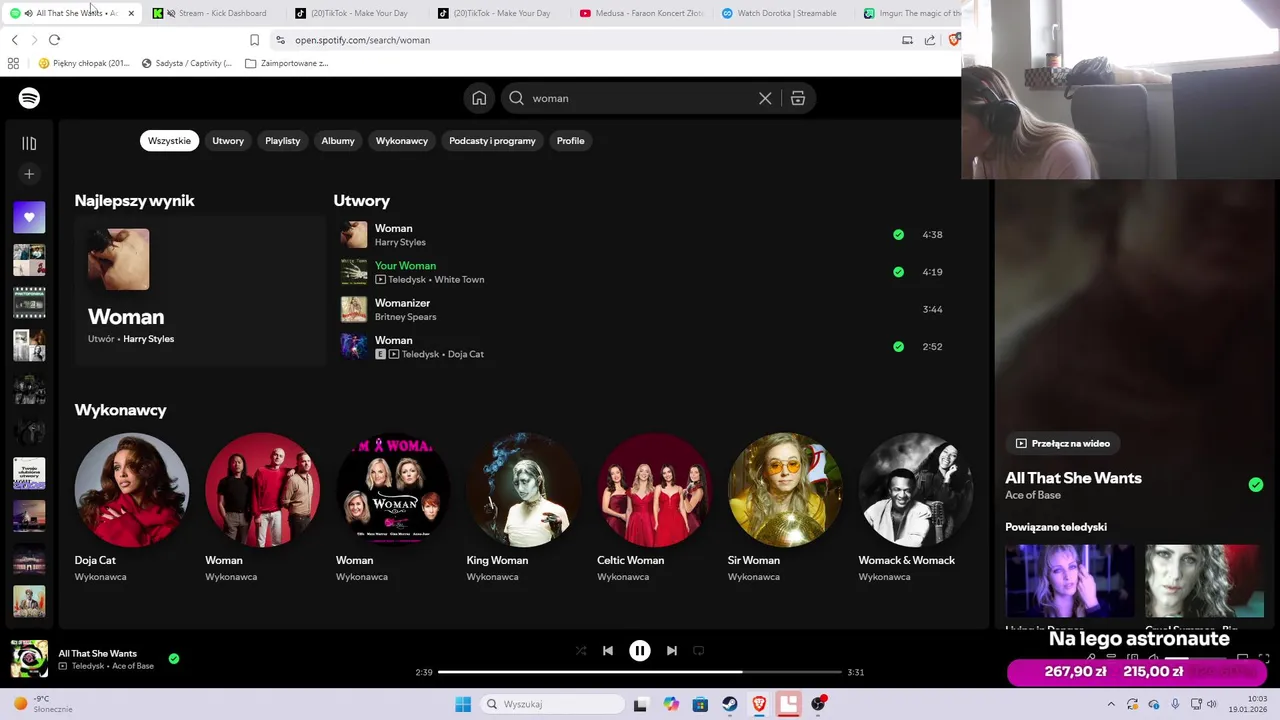The height and width of the screenshot is (720, 1280).
Task: Open browser apps grid in bookmarks bar
Action: [x=13, y=63]
